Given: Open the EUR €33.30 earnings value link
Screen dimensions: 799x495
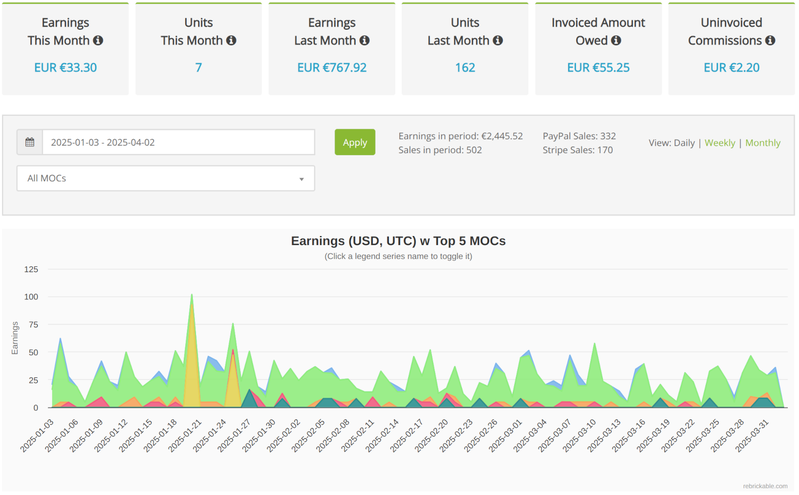Looking at the screenshot, I should 65,68.
